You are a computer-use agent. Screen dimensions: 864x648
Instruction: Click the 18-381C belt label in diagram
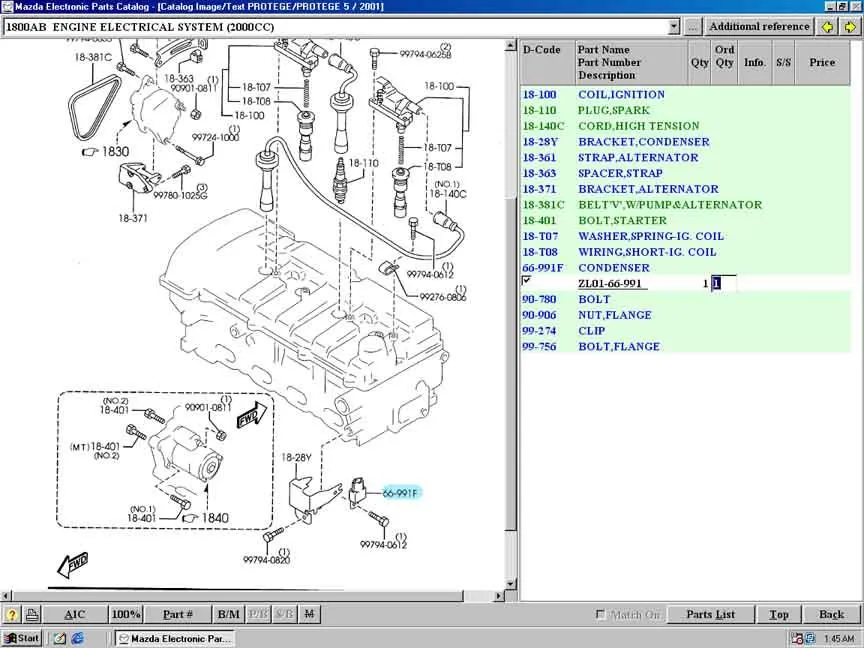pyautogui.click(x=93, y=57)
